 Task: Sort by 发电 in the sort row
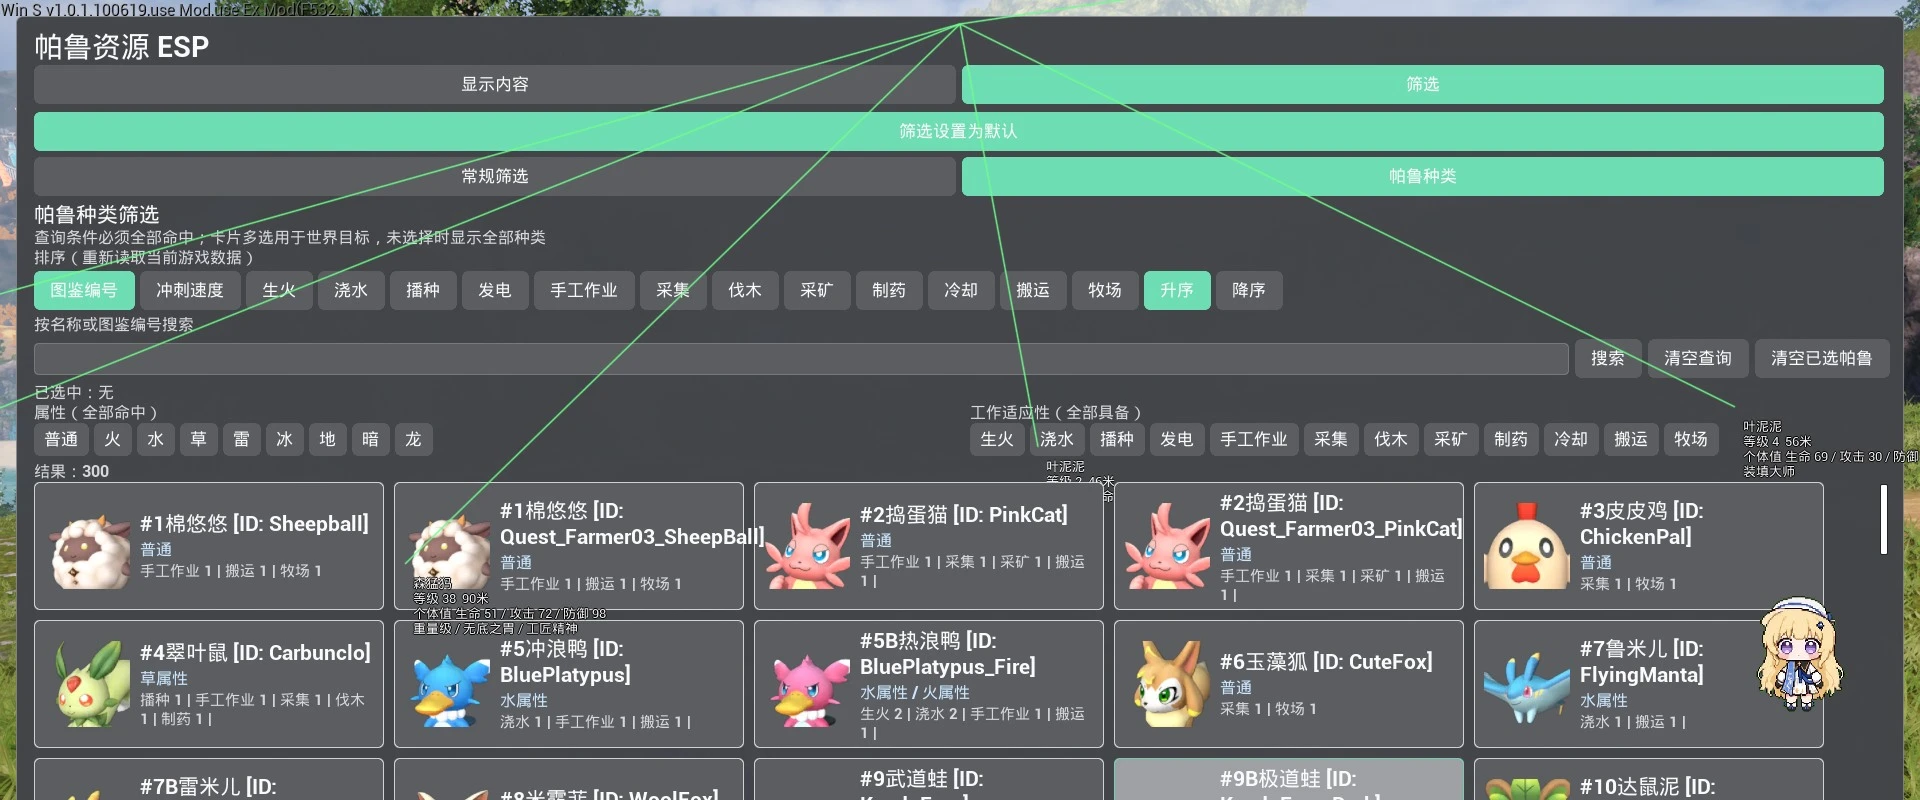[495, 291]
